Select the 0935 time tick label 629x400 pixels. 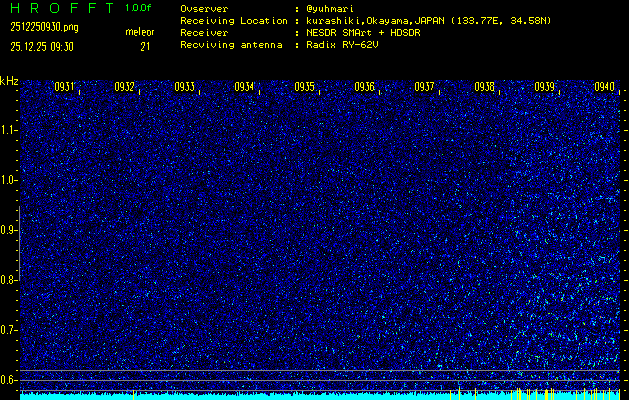tap(304, 87)
